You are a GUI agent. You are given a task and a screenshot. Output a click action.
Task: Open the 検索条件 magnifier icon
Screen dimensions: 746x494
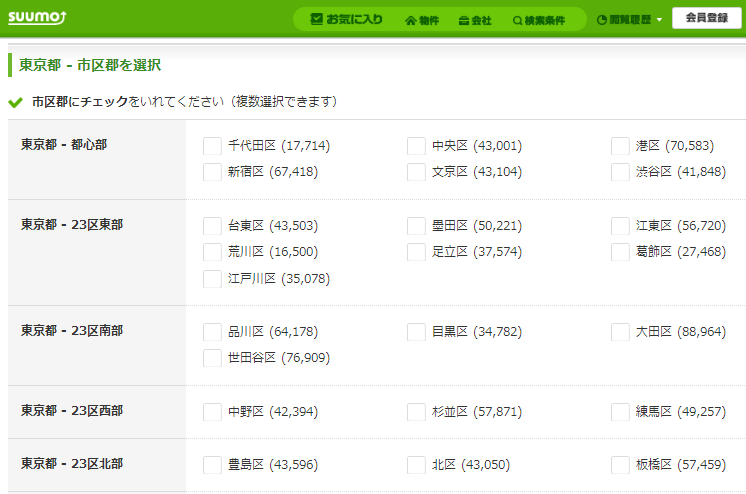click(x=516, y=20)
